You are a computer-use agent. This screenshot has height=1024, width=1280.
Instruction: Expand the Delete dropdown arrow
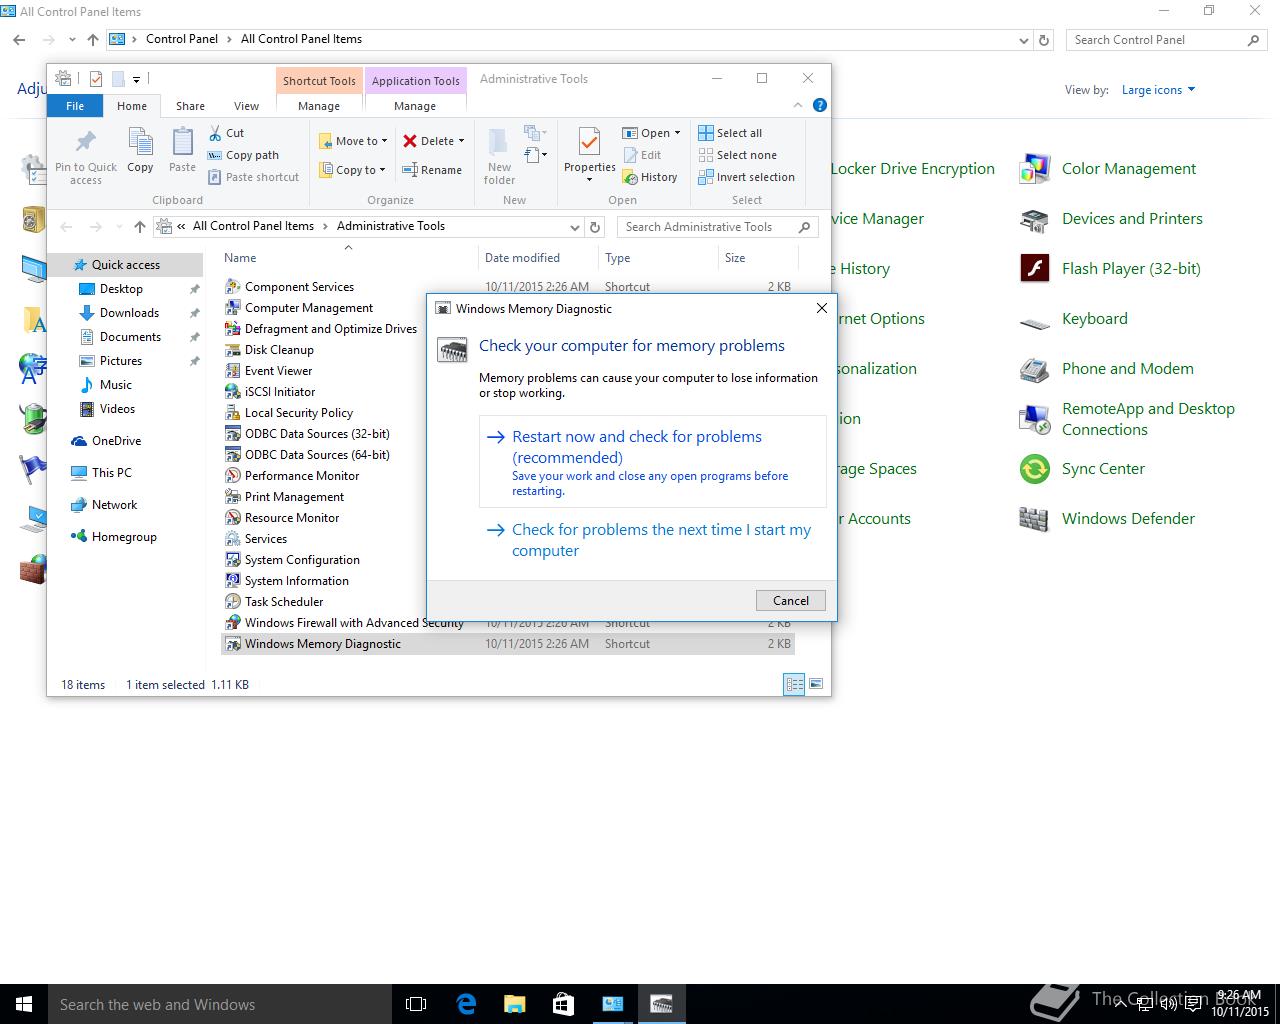click(x=461, y=141)
